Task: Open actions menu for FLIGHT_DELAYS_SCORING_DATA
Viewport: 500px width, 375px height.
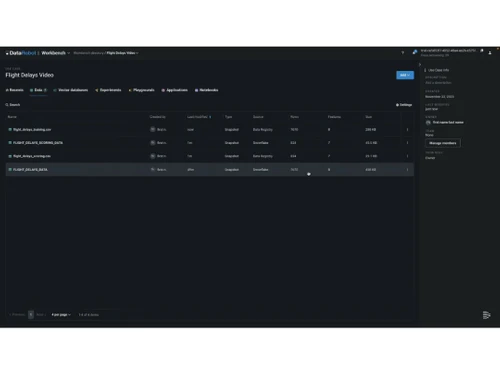Action: 407,143
